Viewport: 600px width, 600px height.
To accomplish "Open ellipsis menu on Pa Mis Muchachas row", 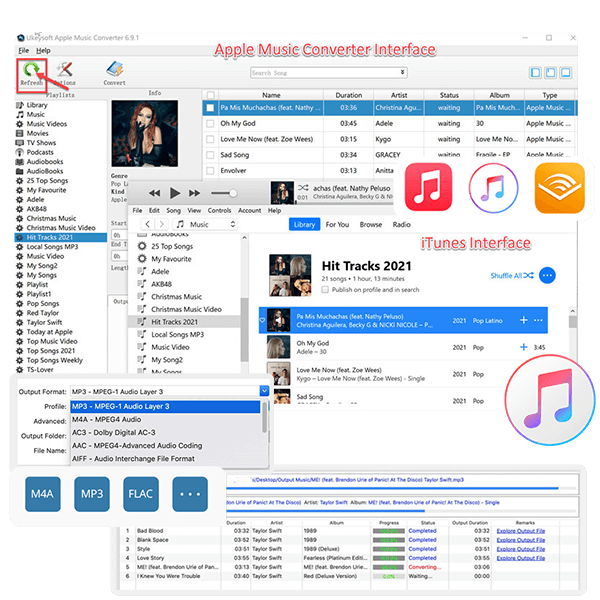I will coord(538,320).
